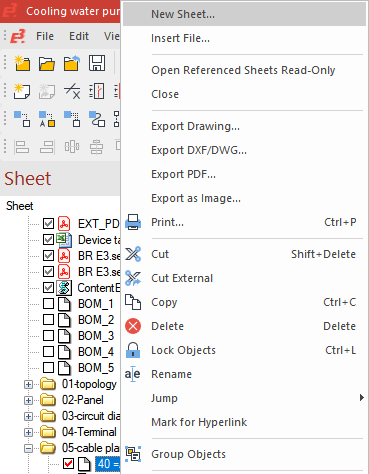Viewport: 369px width, 474px height.
Task: Expand the 03-circuit diagram folder
Action: point(28,416)
